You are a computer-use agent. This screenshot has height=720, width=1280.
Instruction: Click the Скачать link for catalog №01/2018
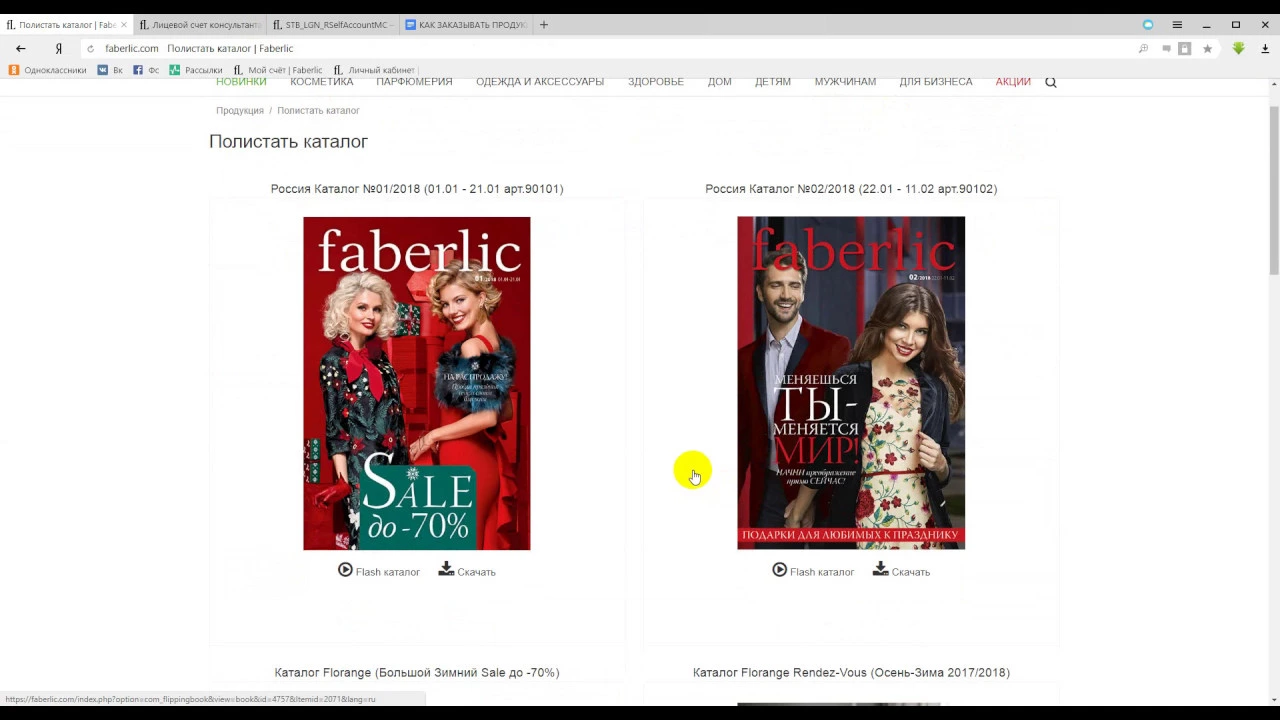point(476,572)
